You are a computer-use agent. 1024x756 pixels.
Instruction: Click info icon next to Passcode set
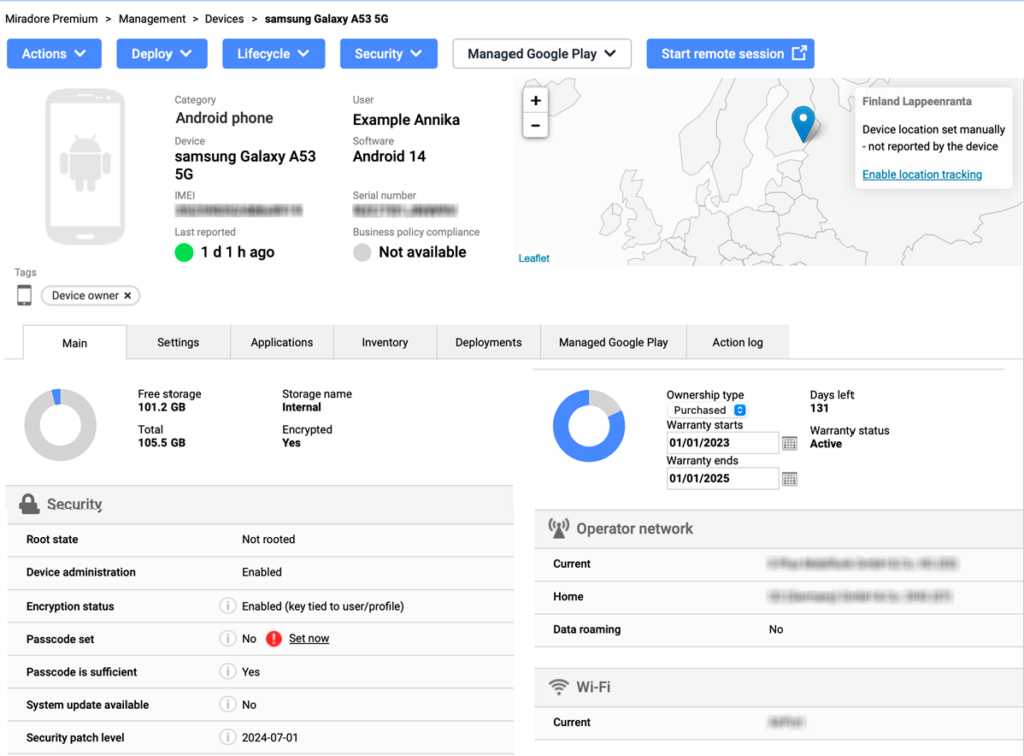pos(227,638)
